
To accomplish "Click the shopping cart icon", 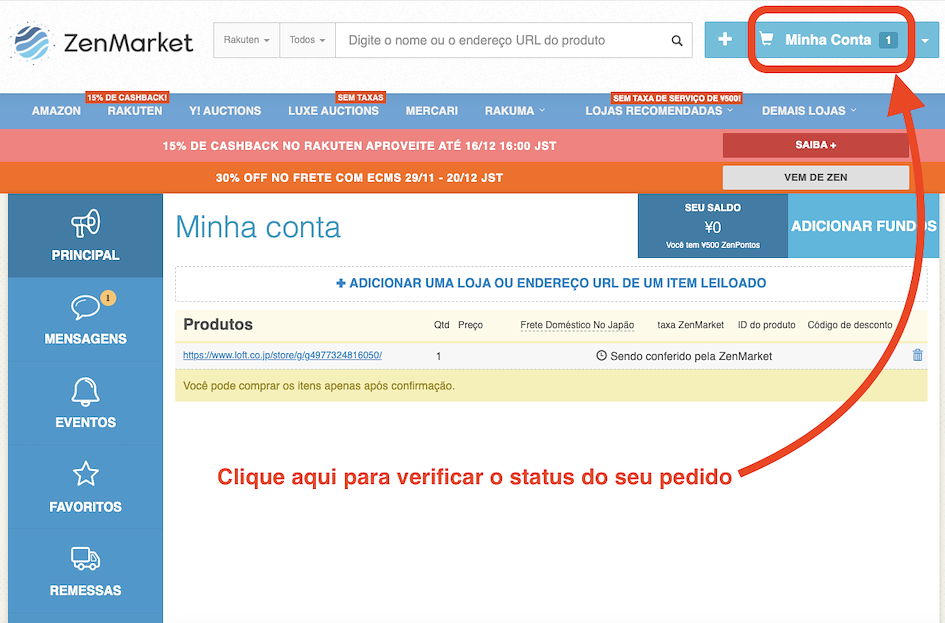I will coord(767,39).
